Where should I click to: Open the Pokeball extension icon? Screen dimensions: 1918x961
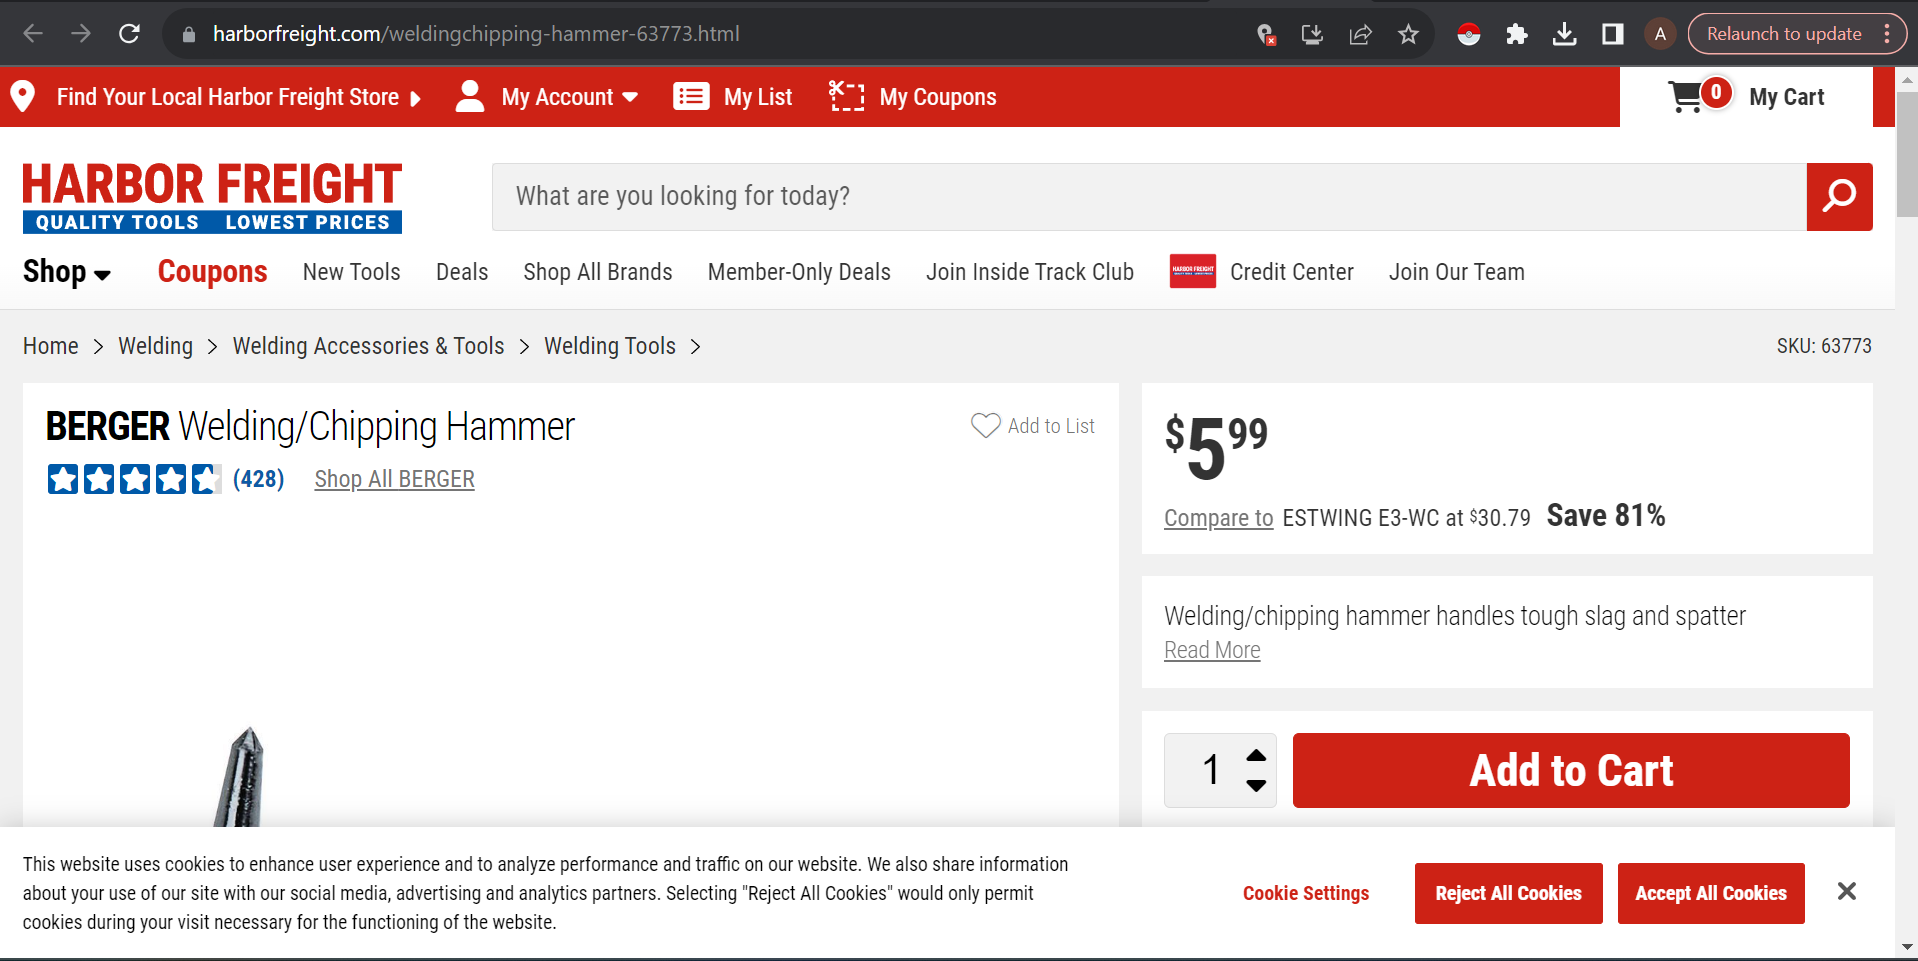1468,35
